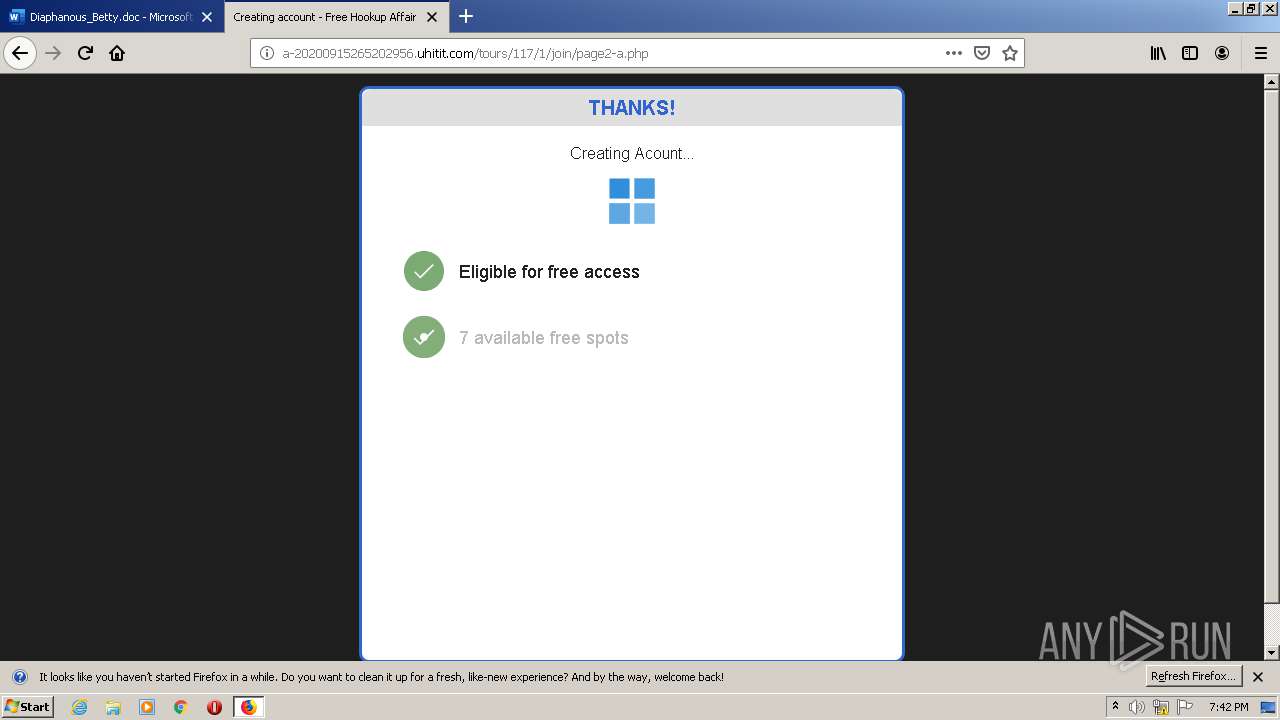Open the Windows Start menu
The image size is (1280, 720).
[28, 706]
